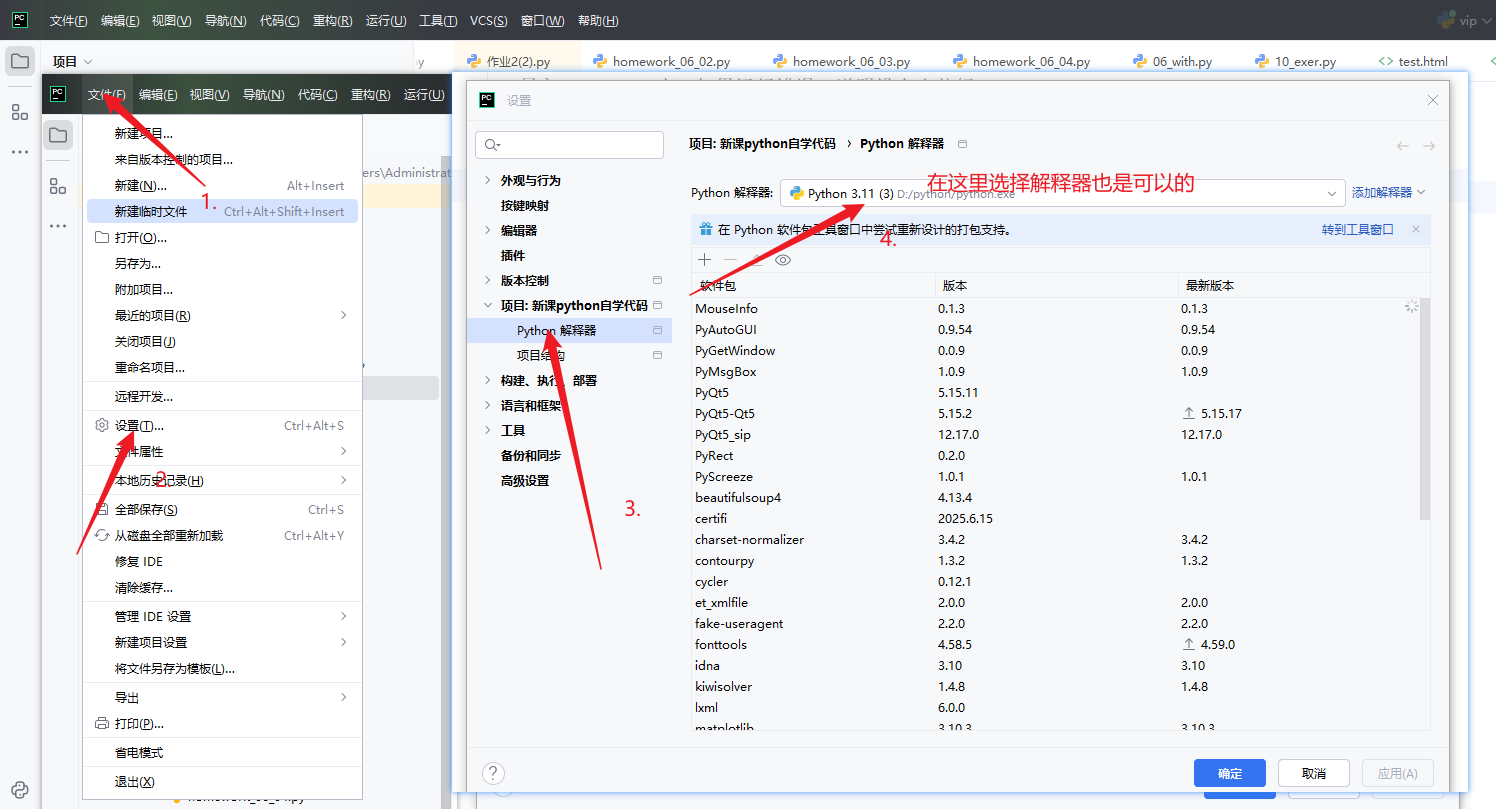The height and width of the screenshot is (809, 1496).
Task: Choose 从磁盘全部重新加载 menu entry
Action: point(221,535)
